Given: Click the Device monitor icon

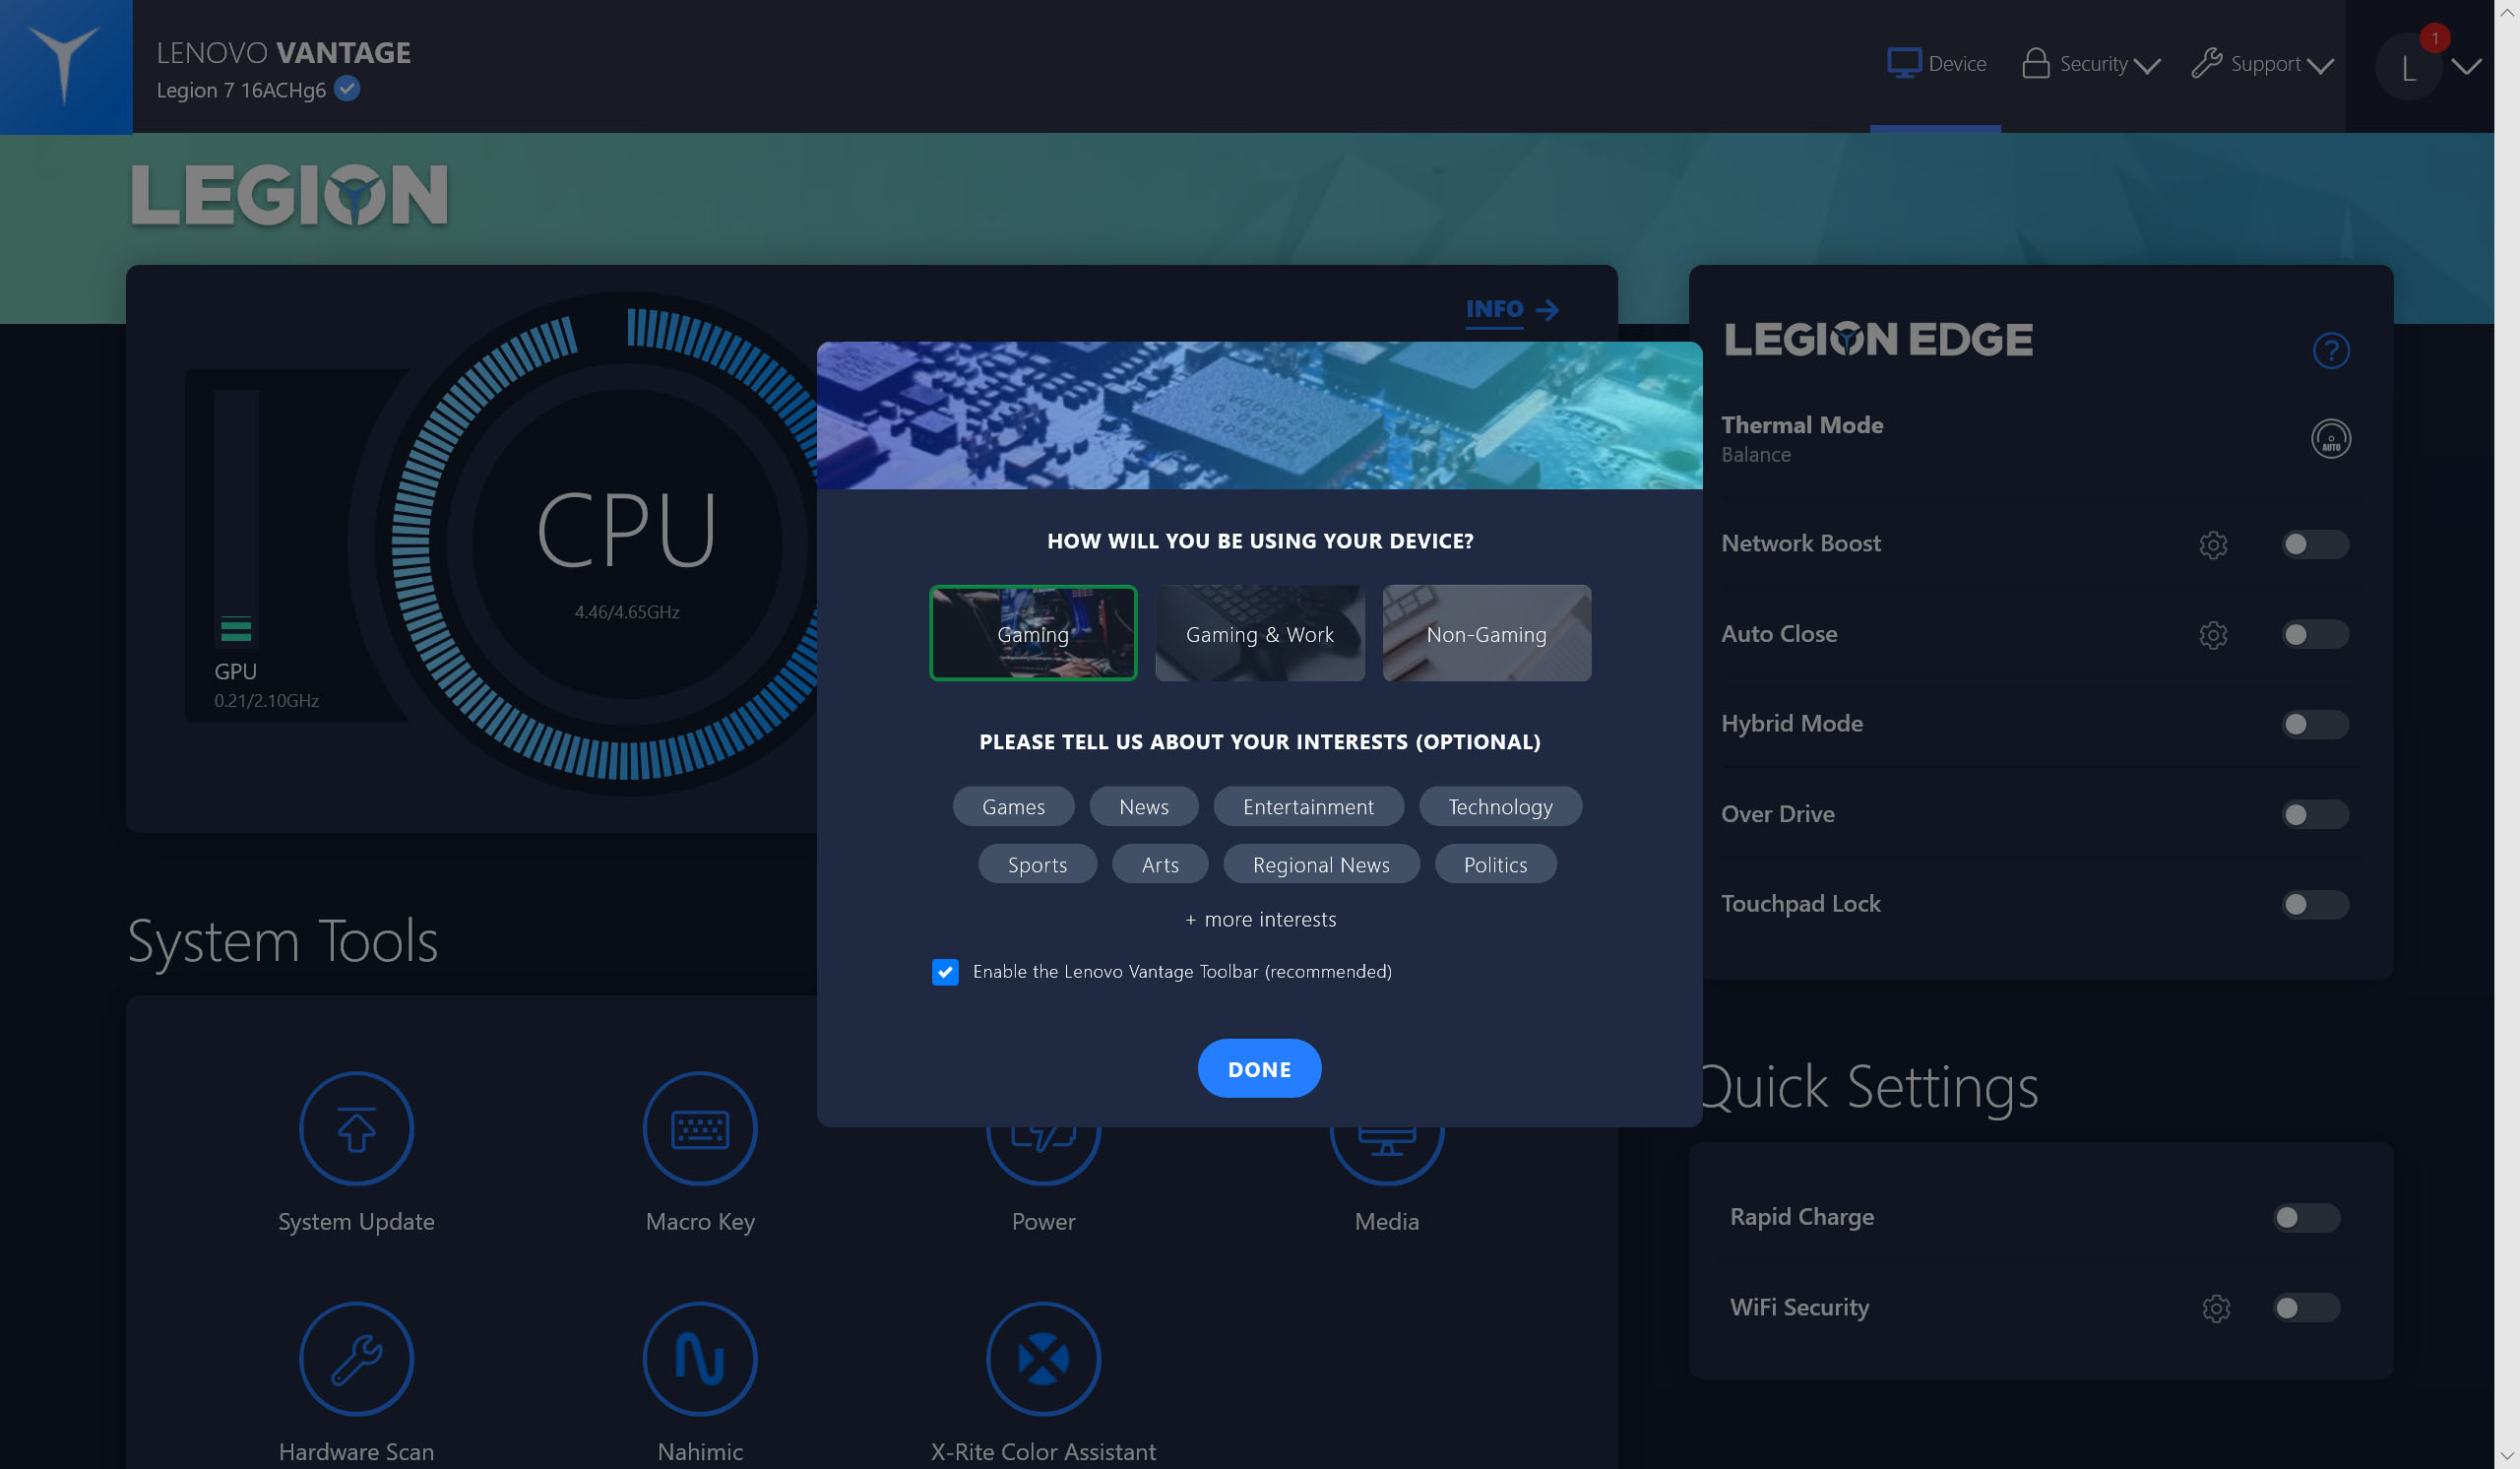Looking at the screenshot, I should click(x=1904, y=63).
